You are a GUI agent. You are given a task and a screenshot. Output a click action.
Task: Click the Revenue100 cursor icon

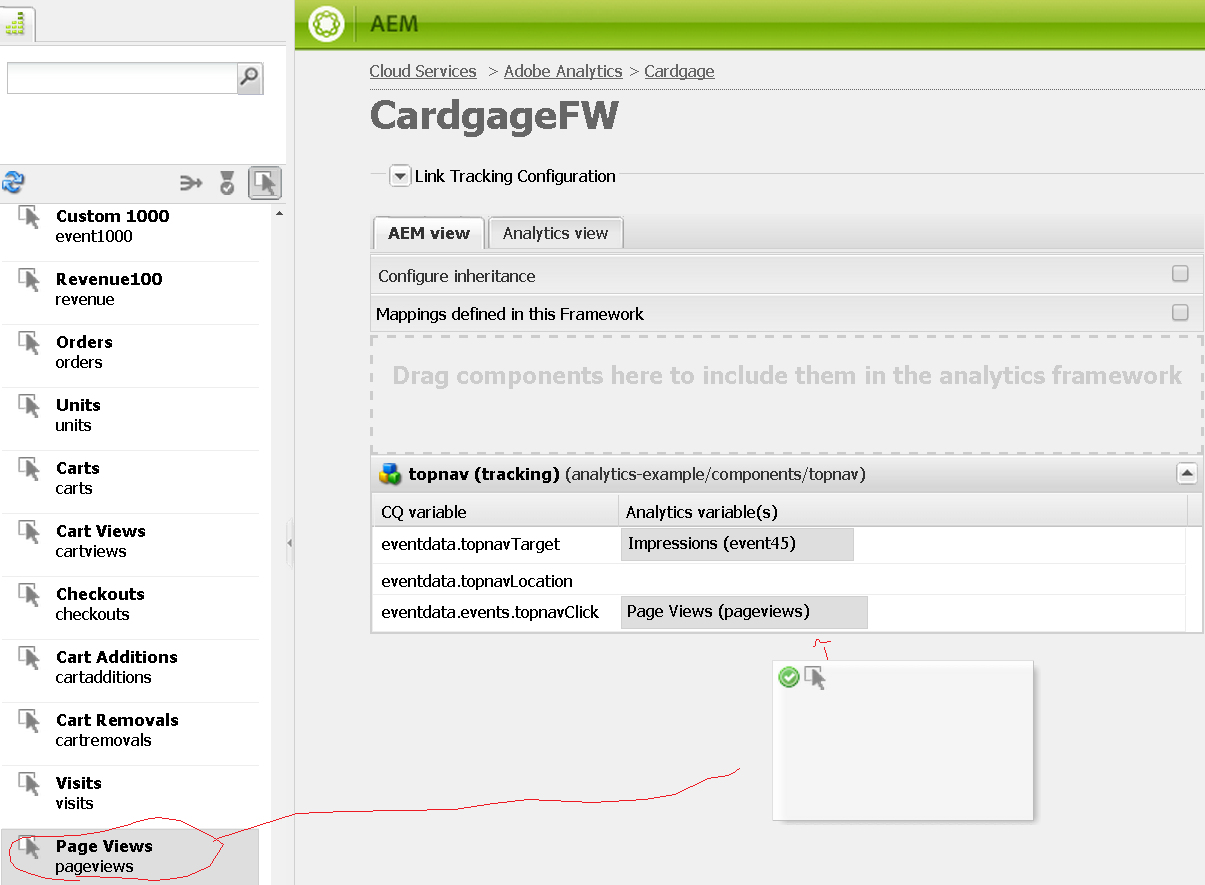point(29,280)
